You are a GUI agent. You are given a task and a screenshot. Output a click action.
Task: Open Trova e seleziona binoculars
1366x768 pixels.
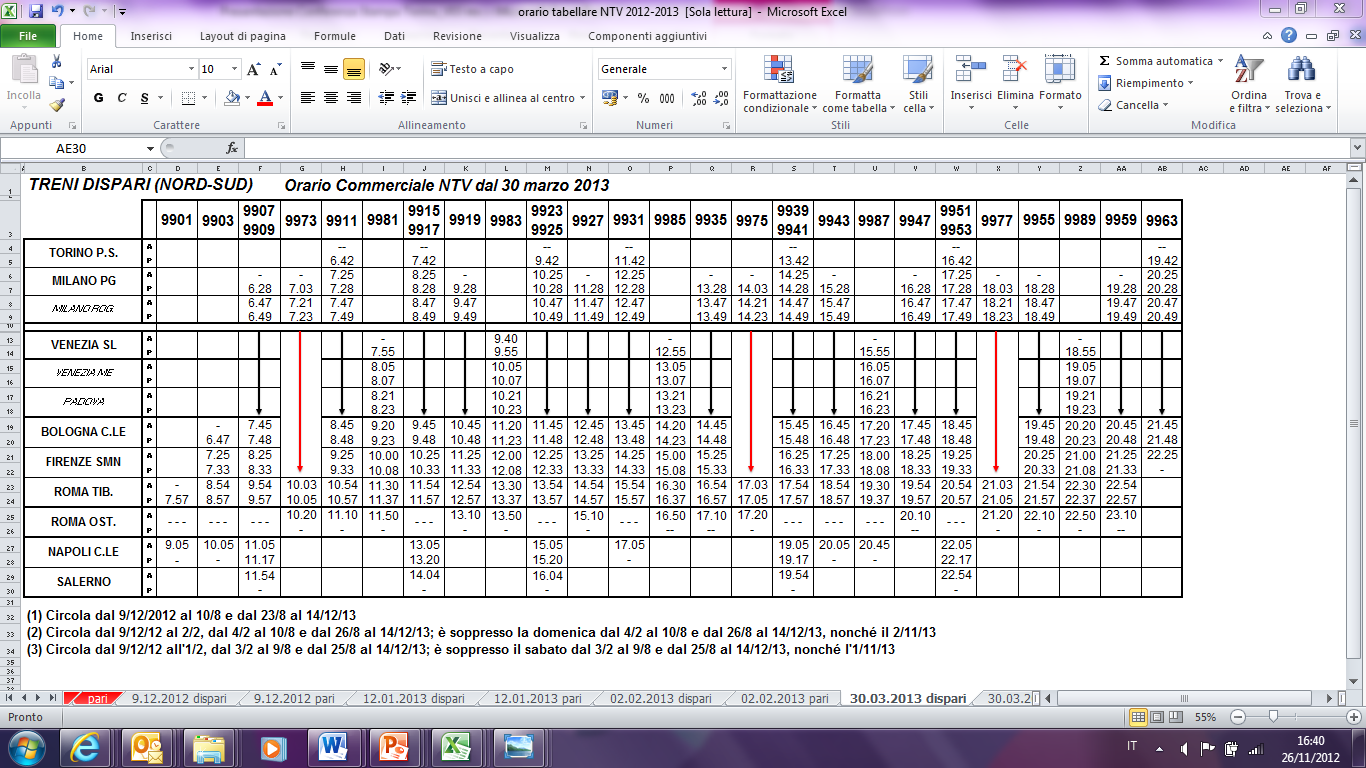1302,84
